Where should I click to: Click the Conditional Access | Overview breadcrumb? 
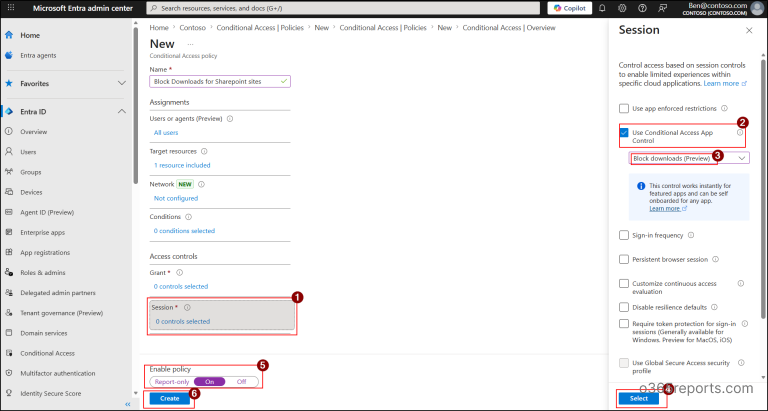click(x=509, y=28)
